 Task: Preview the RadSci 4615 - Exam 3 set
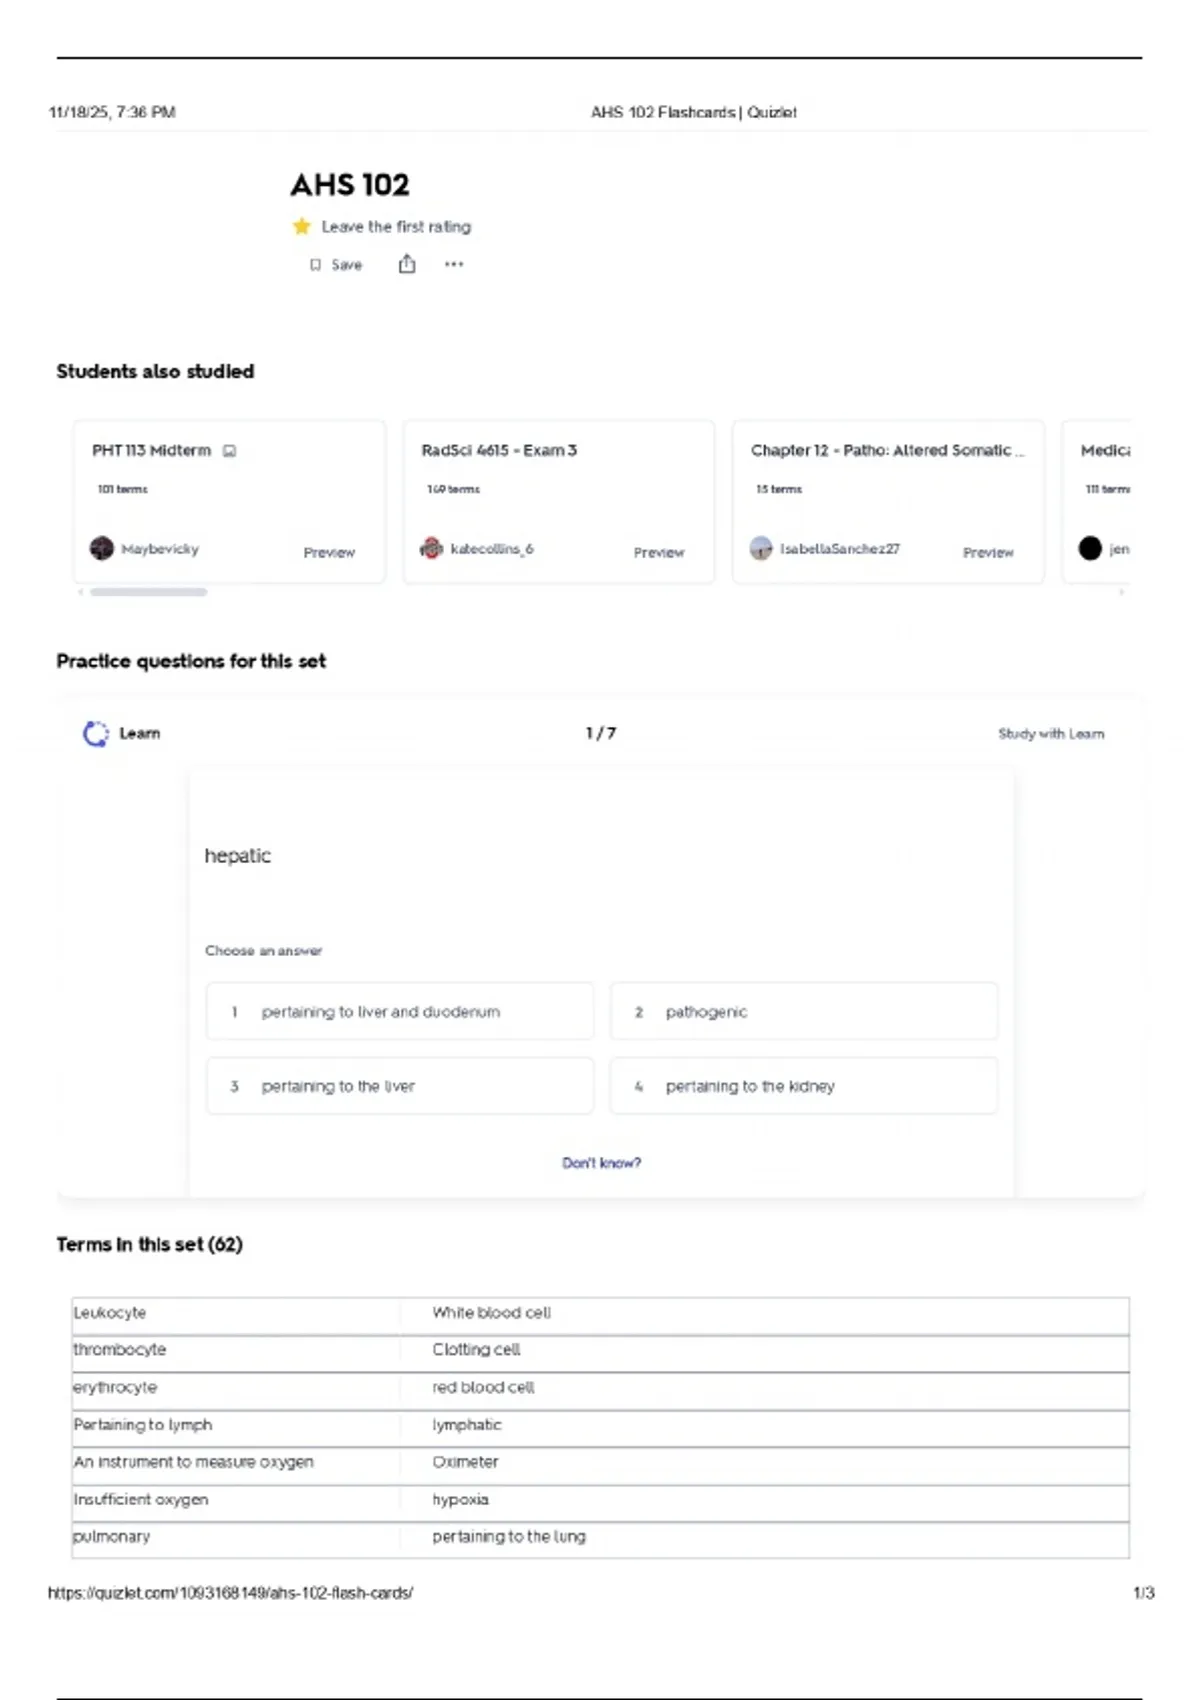tap(658, 552)
